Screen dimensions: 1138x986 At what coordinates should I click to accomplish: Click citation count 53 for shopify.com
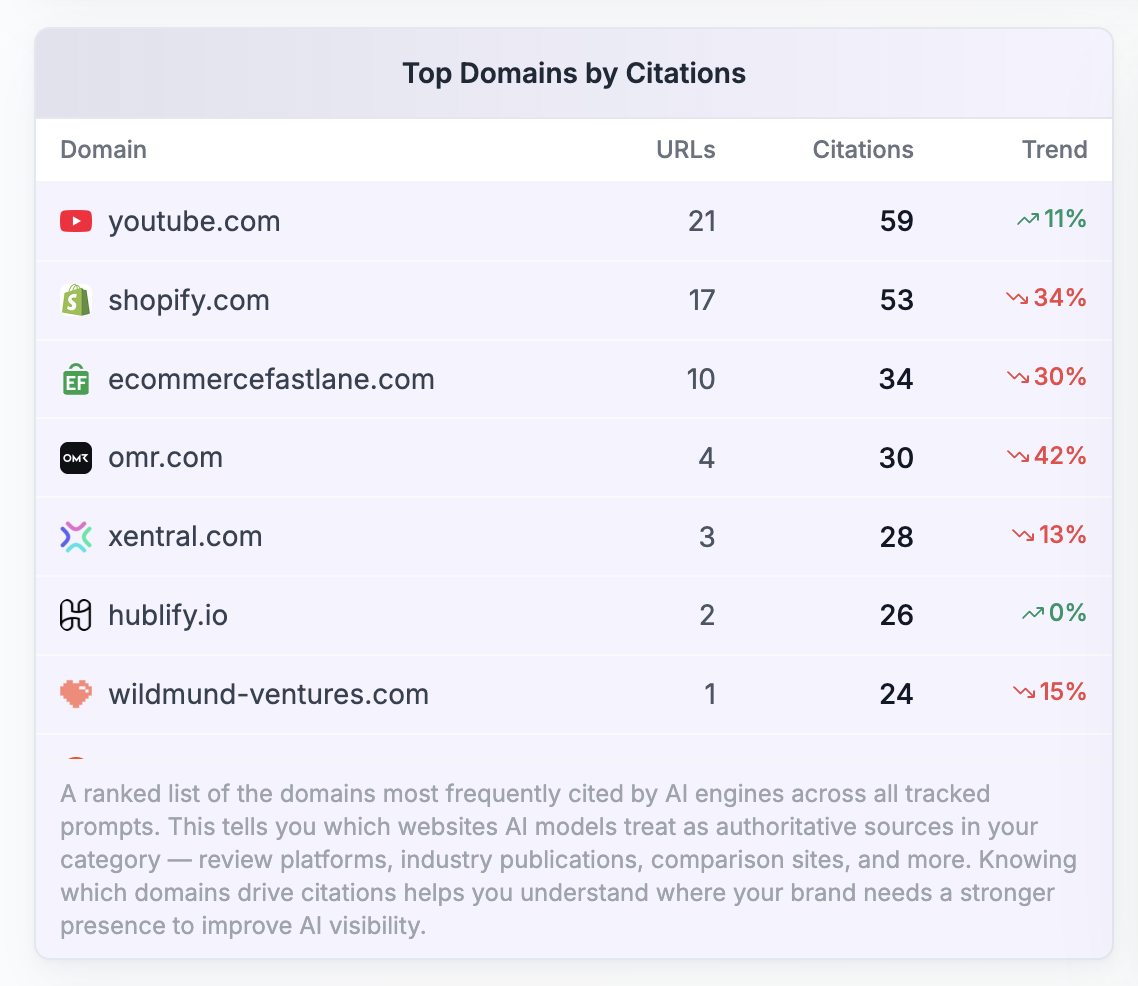click(896, 300)
